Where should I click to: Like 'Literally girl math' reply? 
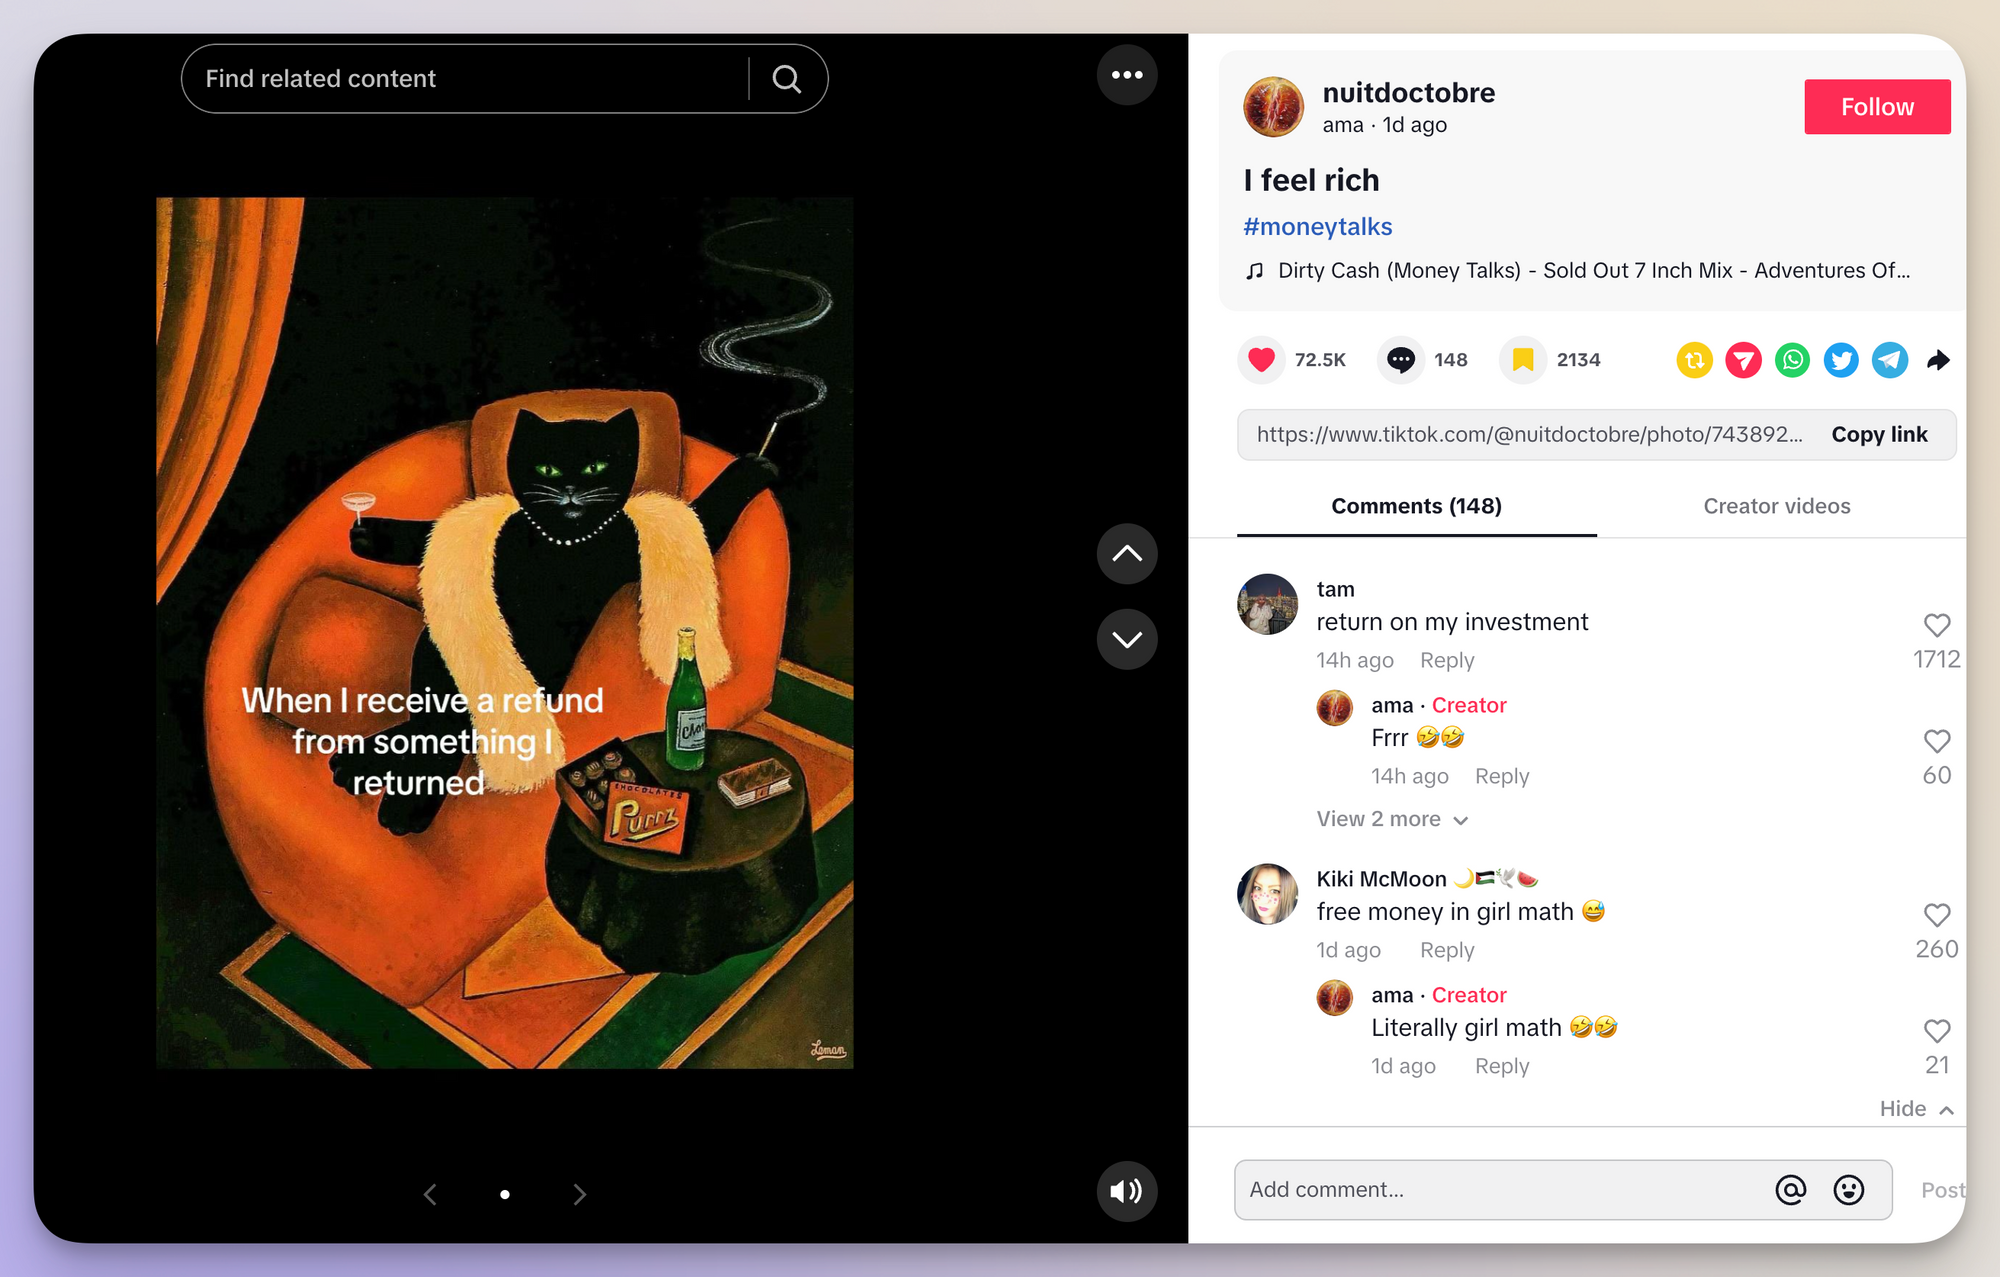(1936, 1032)
